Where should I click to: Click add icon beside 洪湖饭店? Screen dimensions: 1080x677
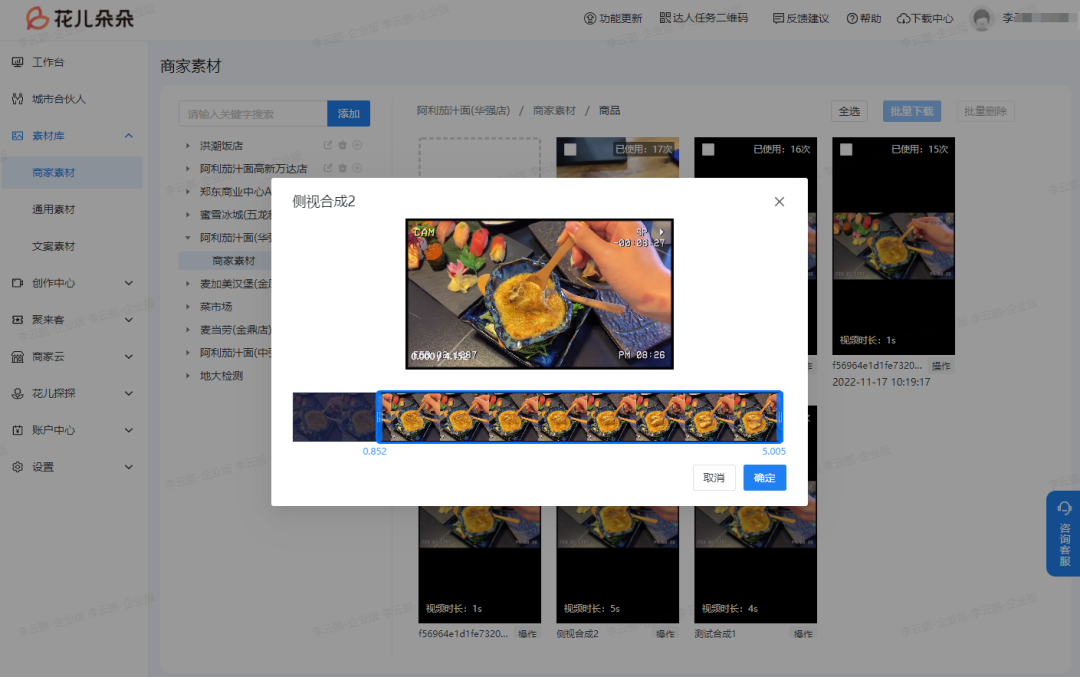pos(357,145)
